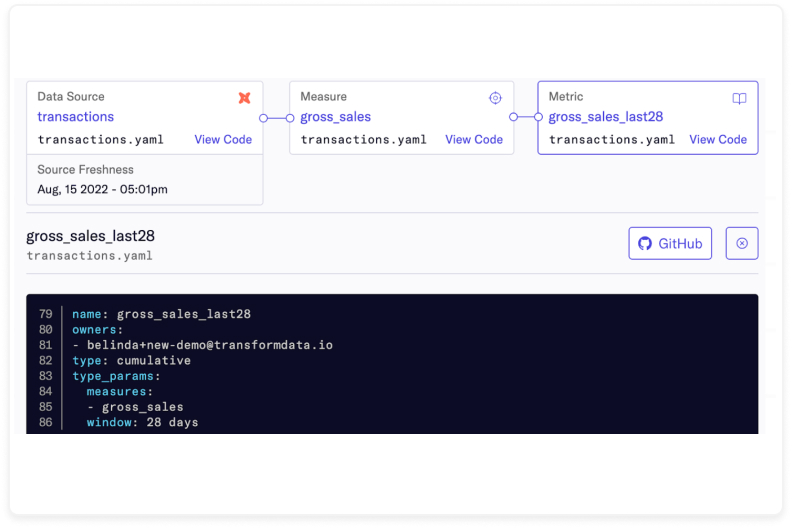This screenshot has height=528, width=792.
Task: Click the connector node between transactions and gross_sales
Action: coord(276,118)
